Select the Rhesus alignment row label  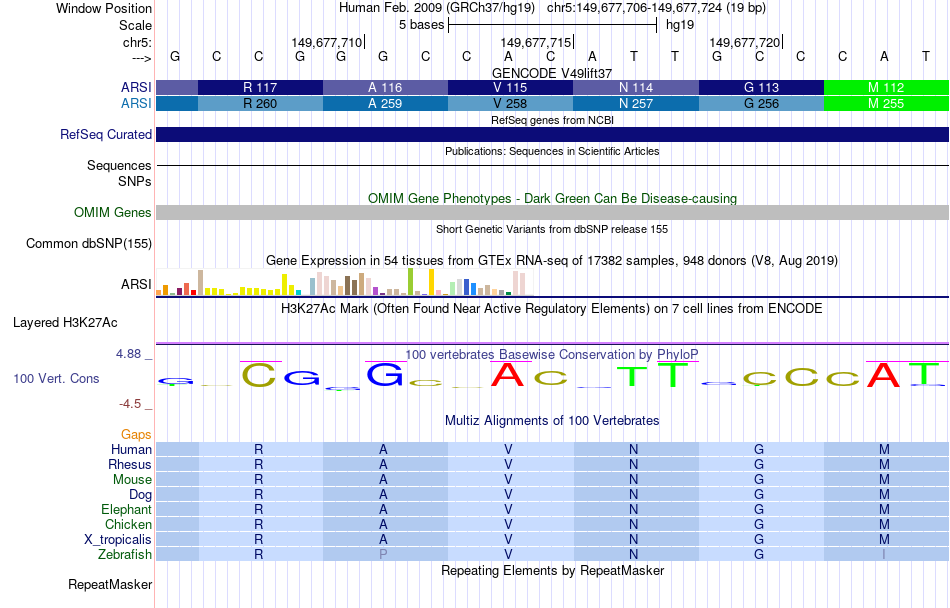[130, 464]
